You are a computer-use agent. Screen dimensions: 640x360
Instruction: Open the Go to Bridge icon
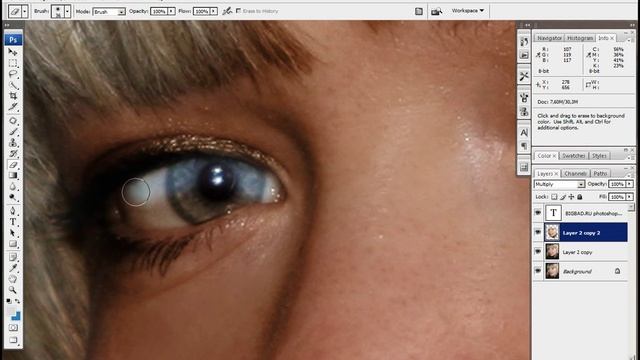pyautogui.click(x=436, y=11)
